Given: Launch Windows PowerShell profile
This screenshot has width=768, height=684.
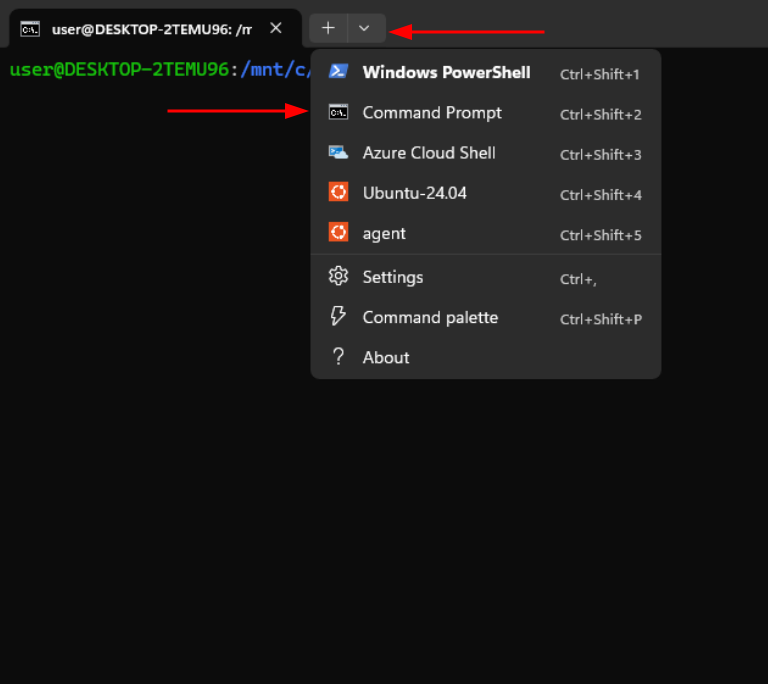Looking at the screenshot, I should tap(486, 73).
